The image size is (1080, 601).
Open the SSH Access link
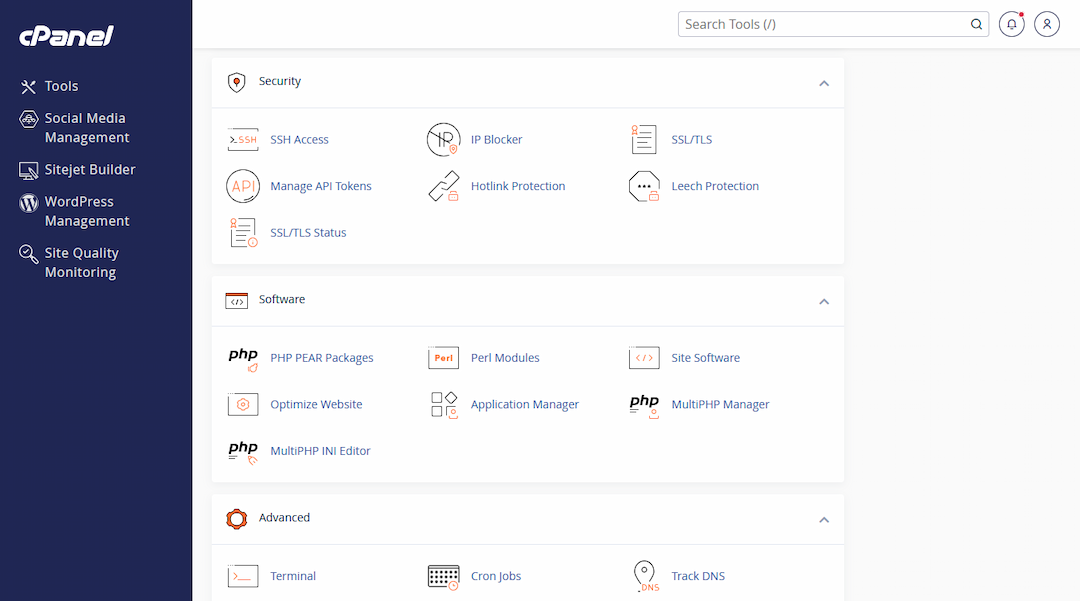pos(299,140)
